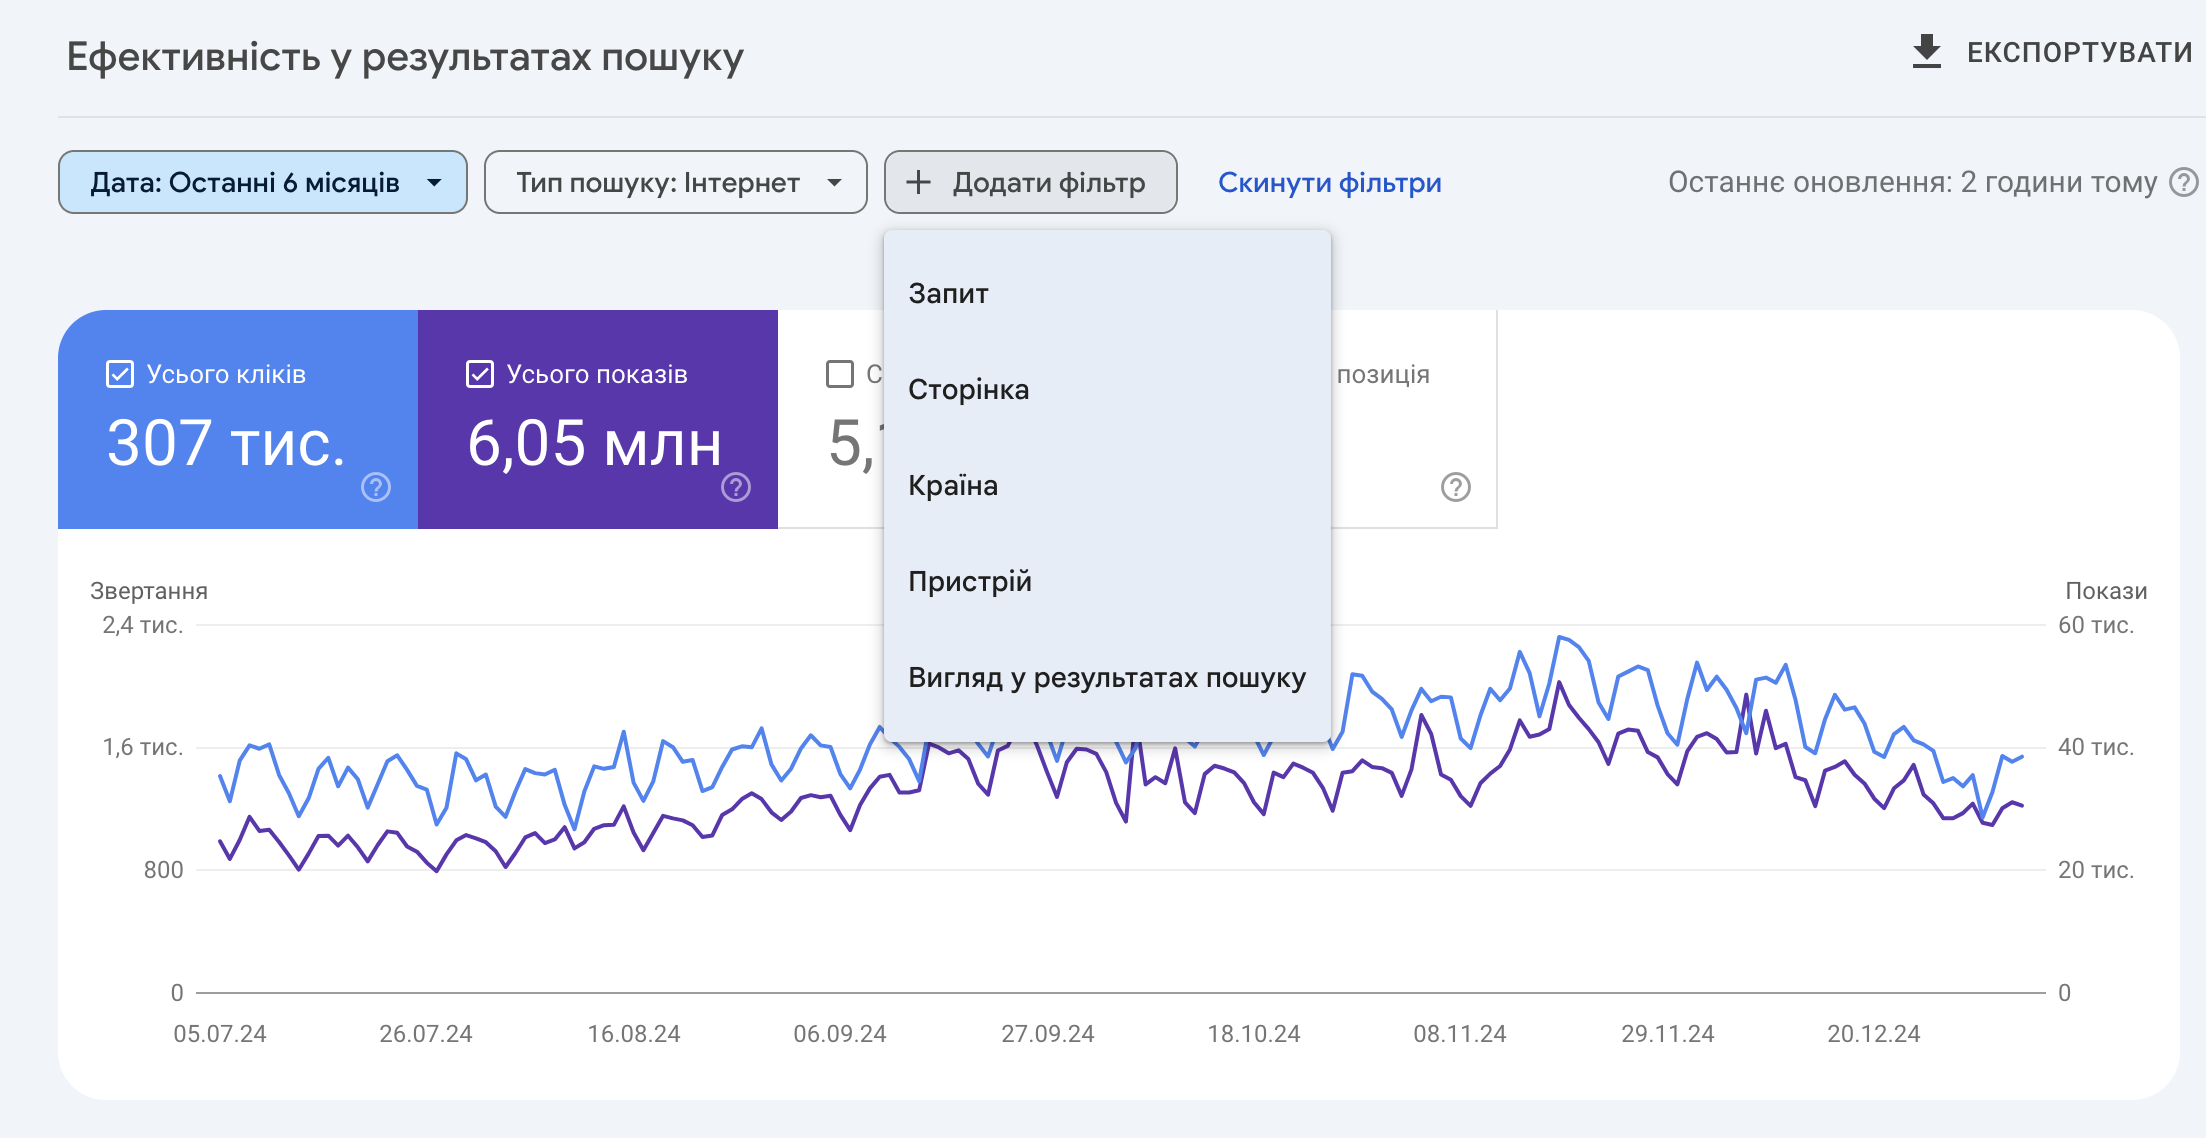The height and width of the screenshot is (1138, 2206).
Task: Click the Скинути фільтри link
Action: pos(1329,182)
